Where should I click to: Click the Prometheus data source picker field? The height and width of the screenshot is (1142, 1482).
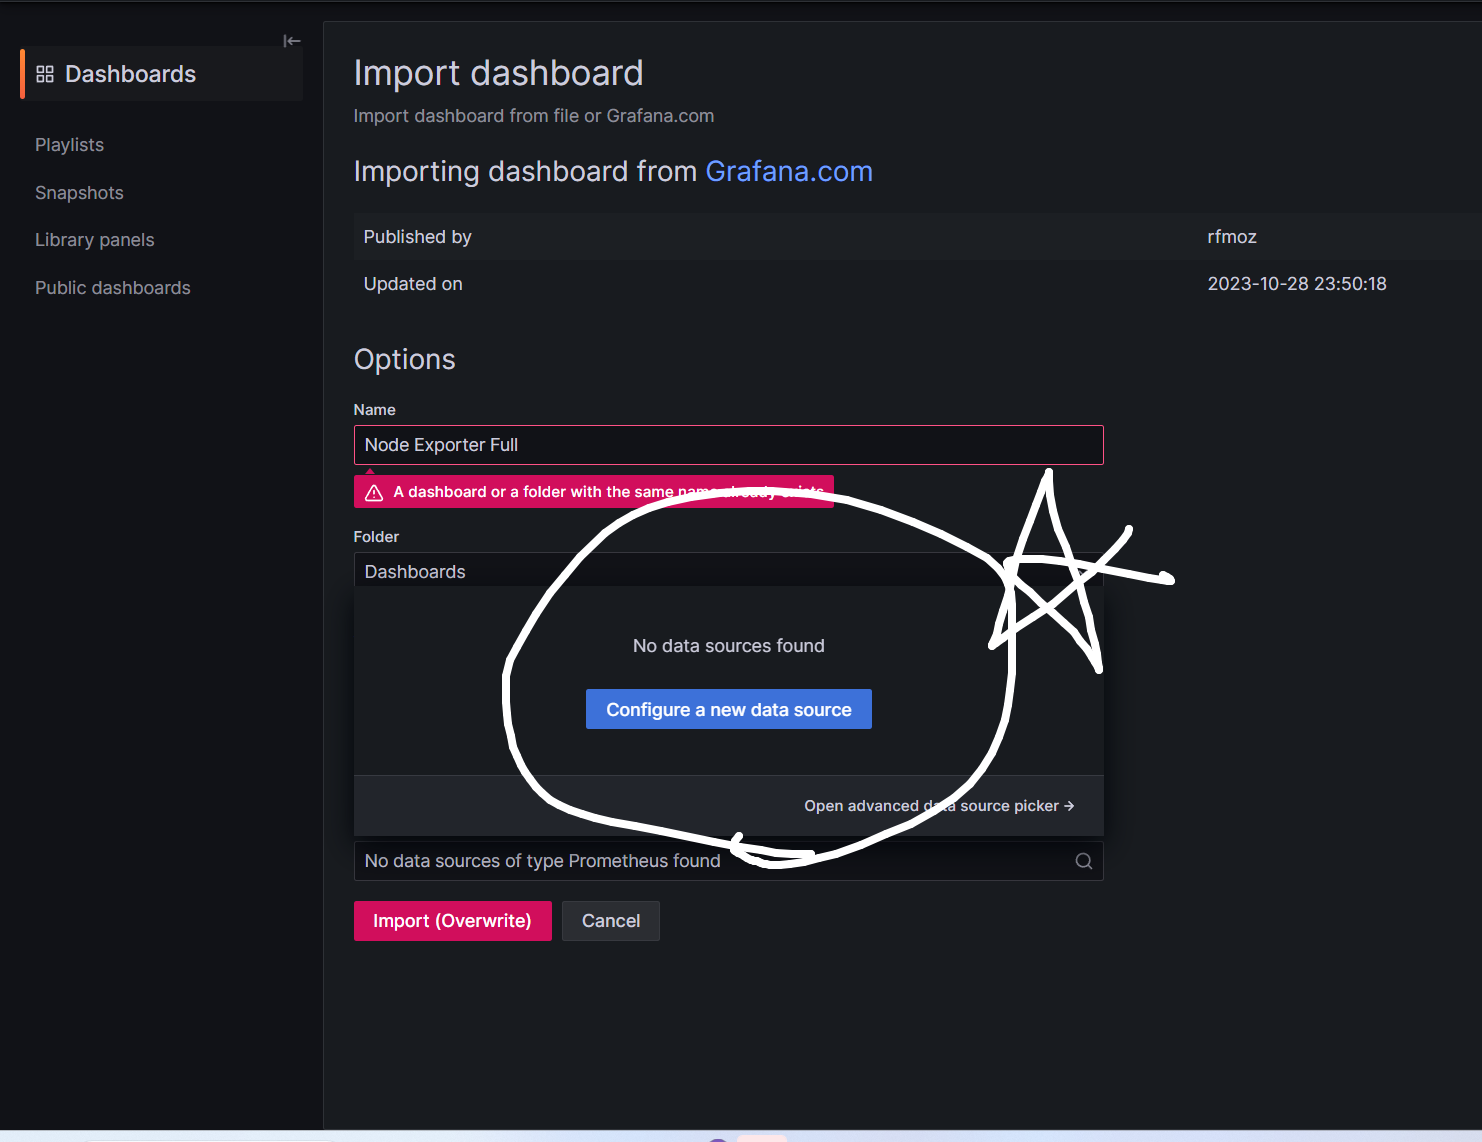click(728, 861)
